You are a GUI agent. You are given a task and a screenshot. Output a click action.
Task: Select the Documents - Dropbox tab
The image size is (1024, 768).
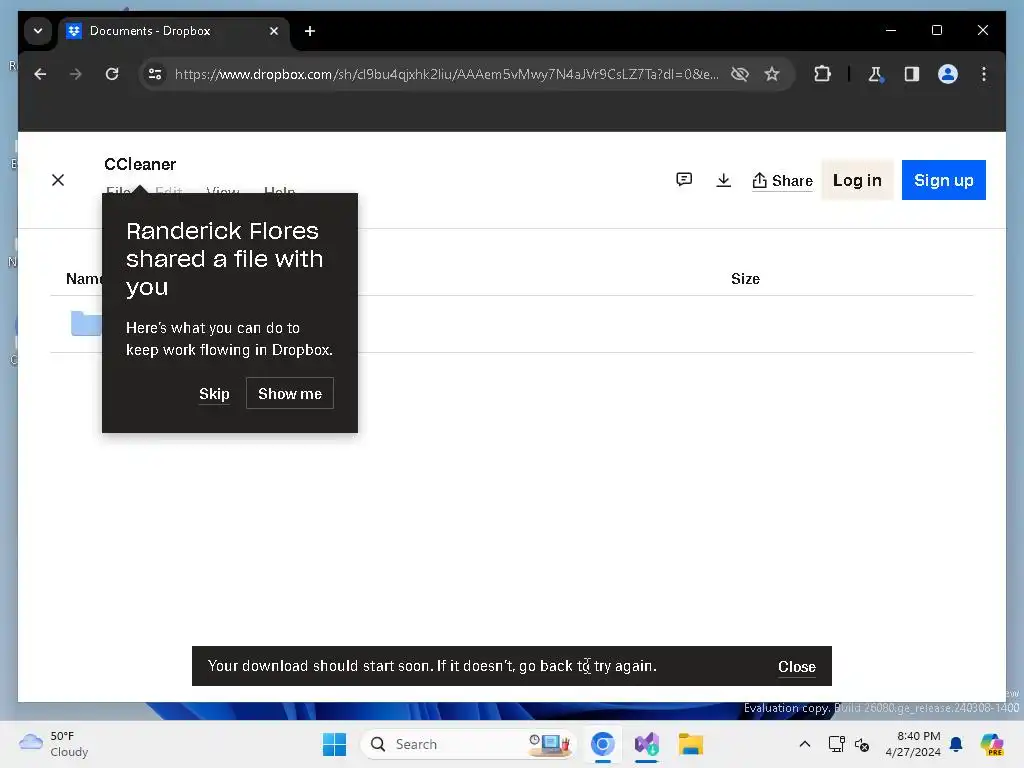coord(173,31)
